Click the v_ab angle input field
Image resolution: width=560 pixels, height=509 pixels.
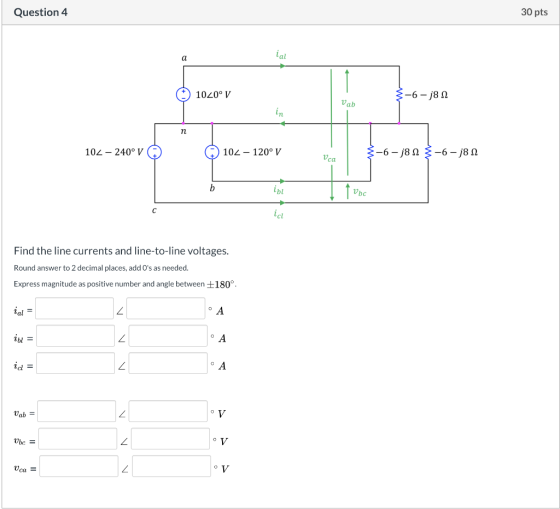168,411
